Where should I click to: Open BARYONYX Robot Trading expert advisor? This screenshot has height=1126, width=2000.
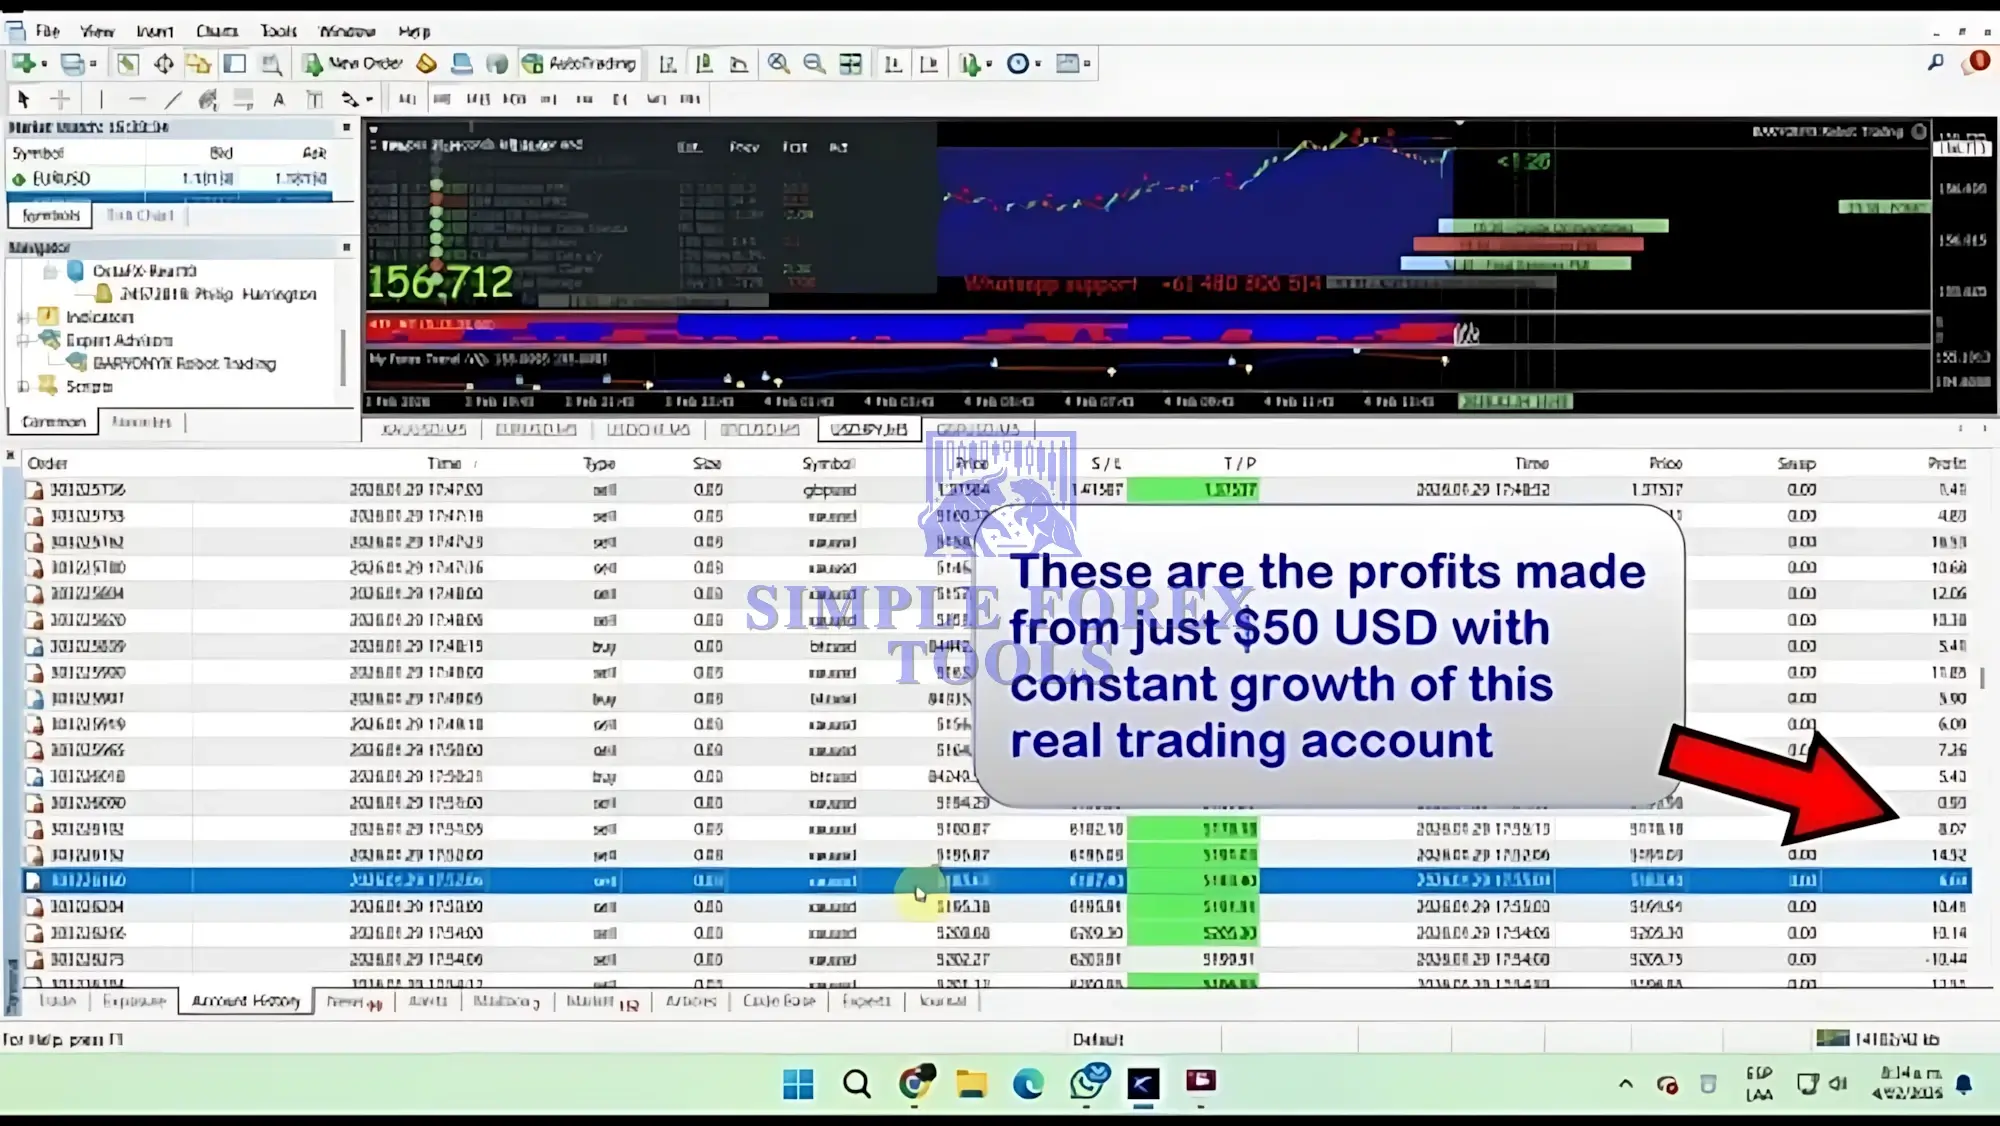pos(184,363)
